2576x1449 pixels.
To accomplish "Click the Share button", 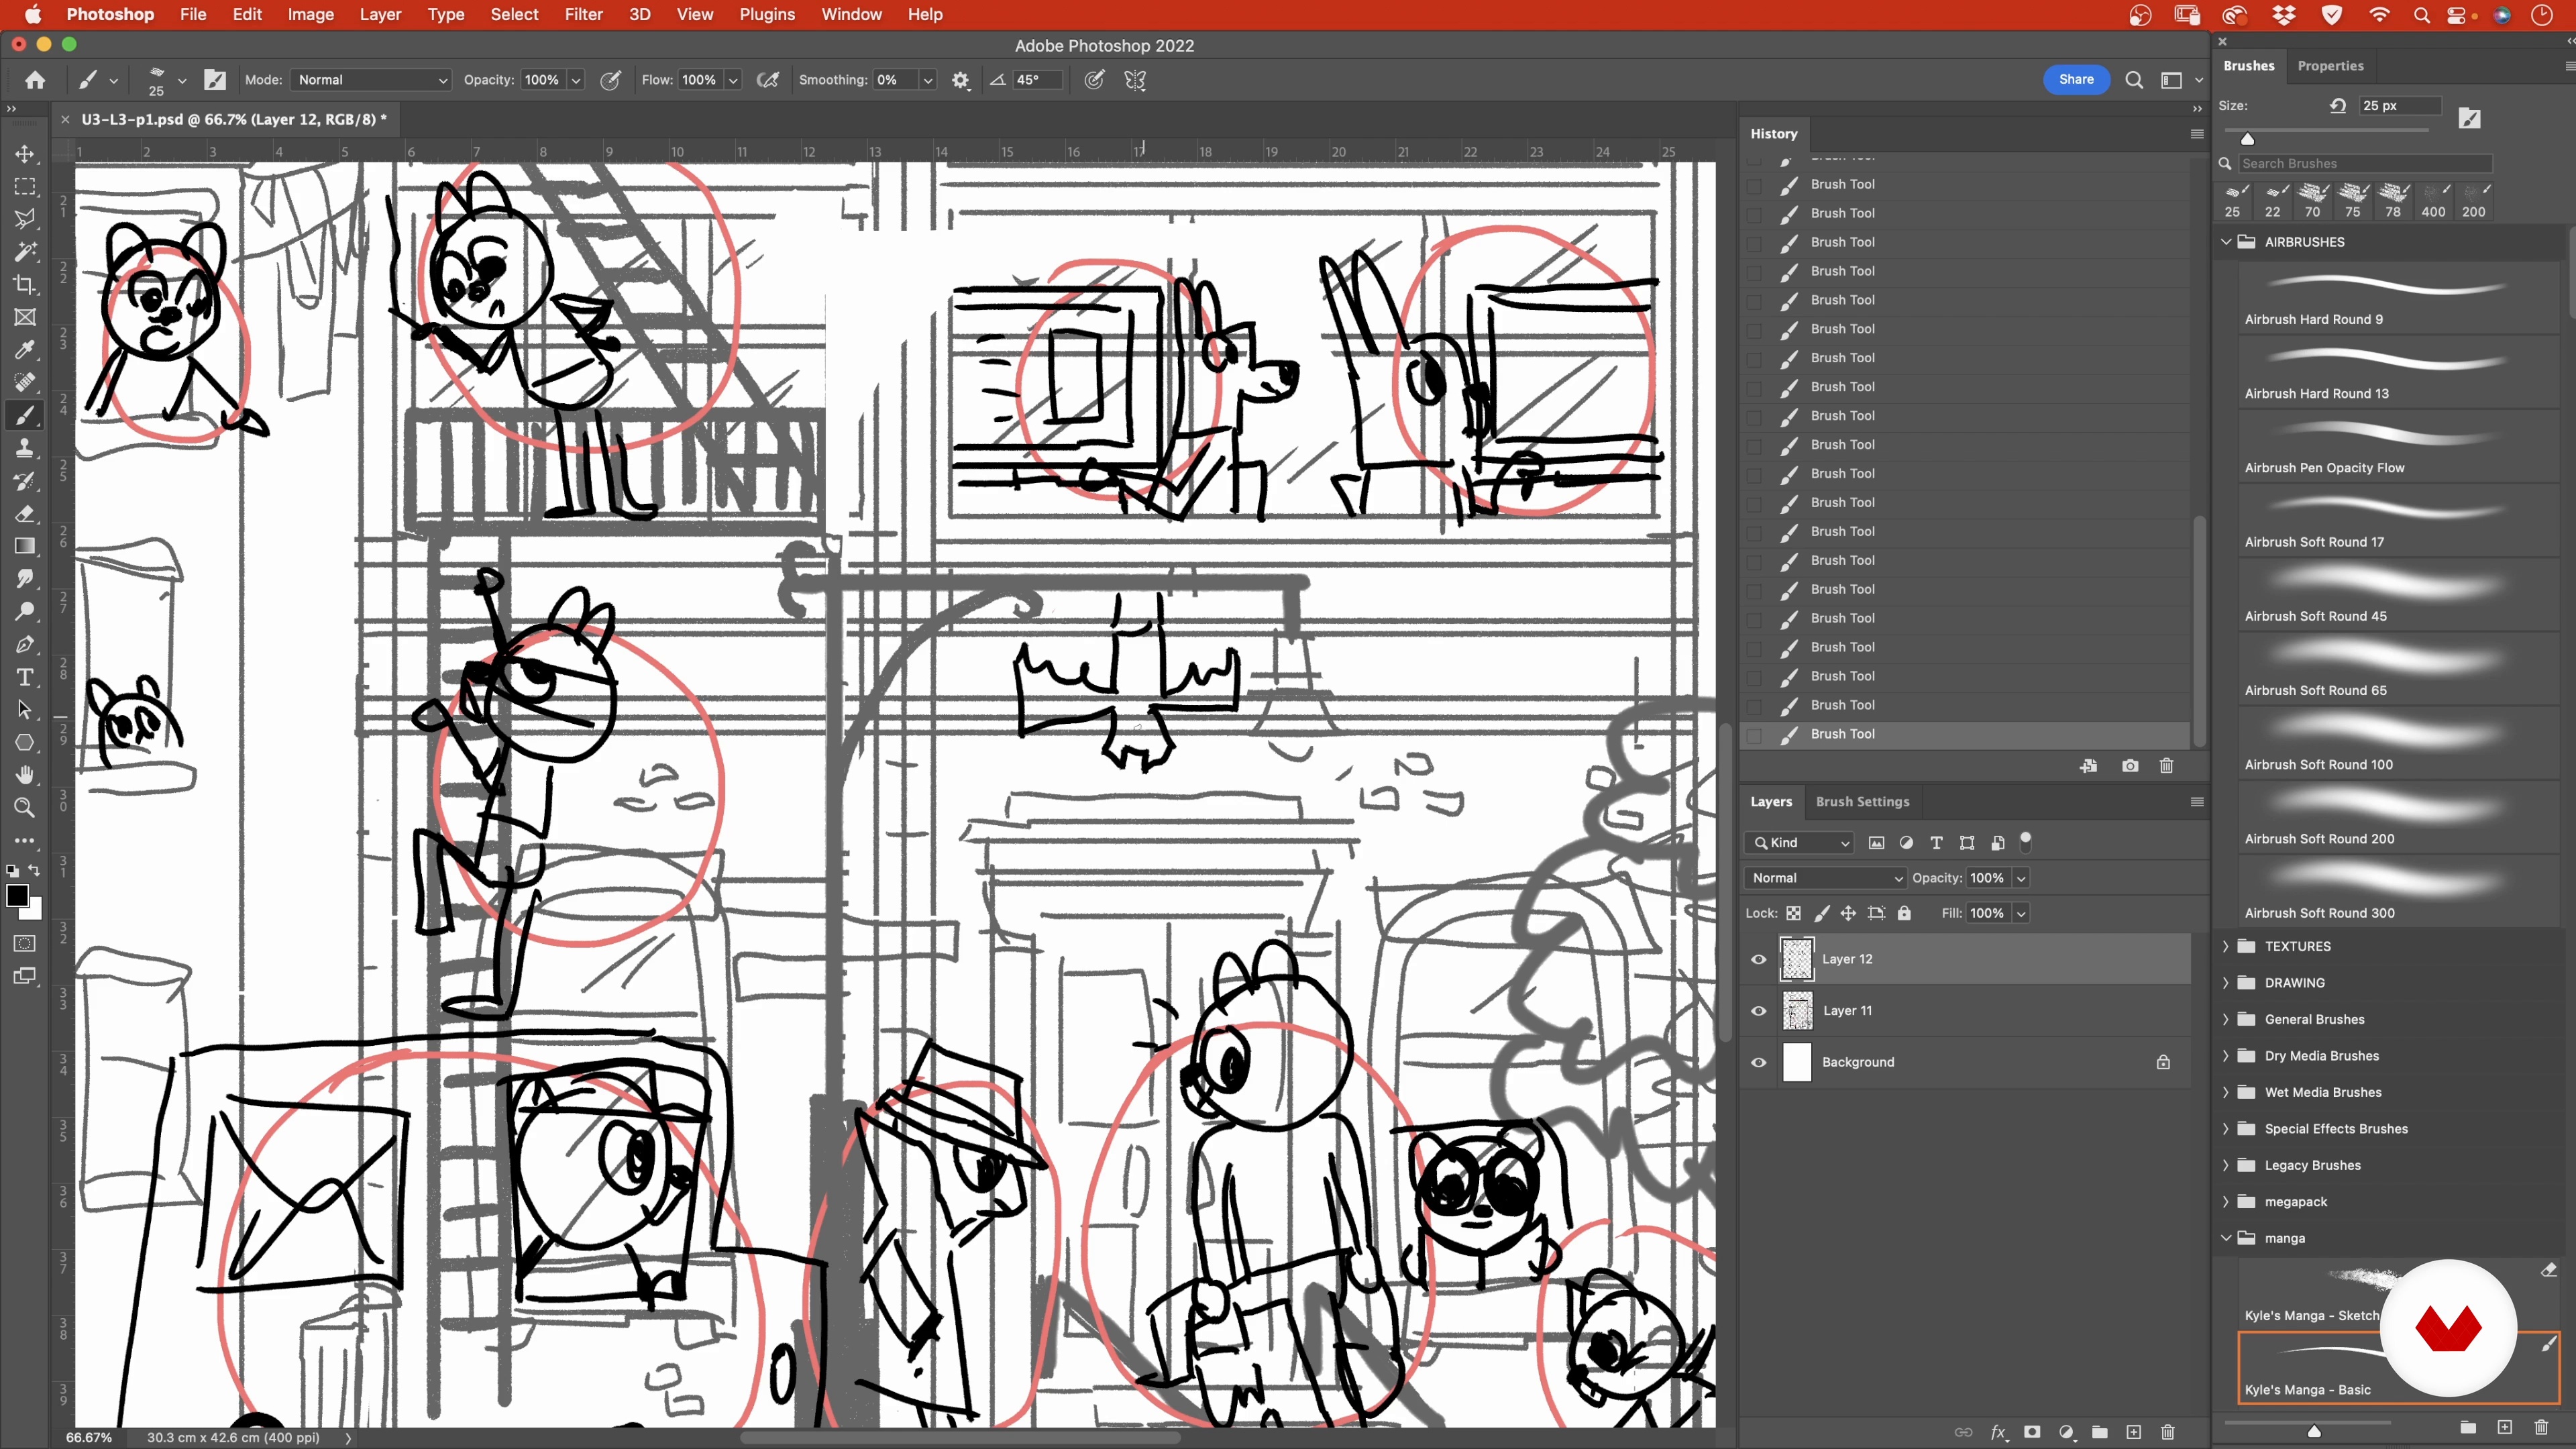I will 2076,80.
